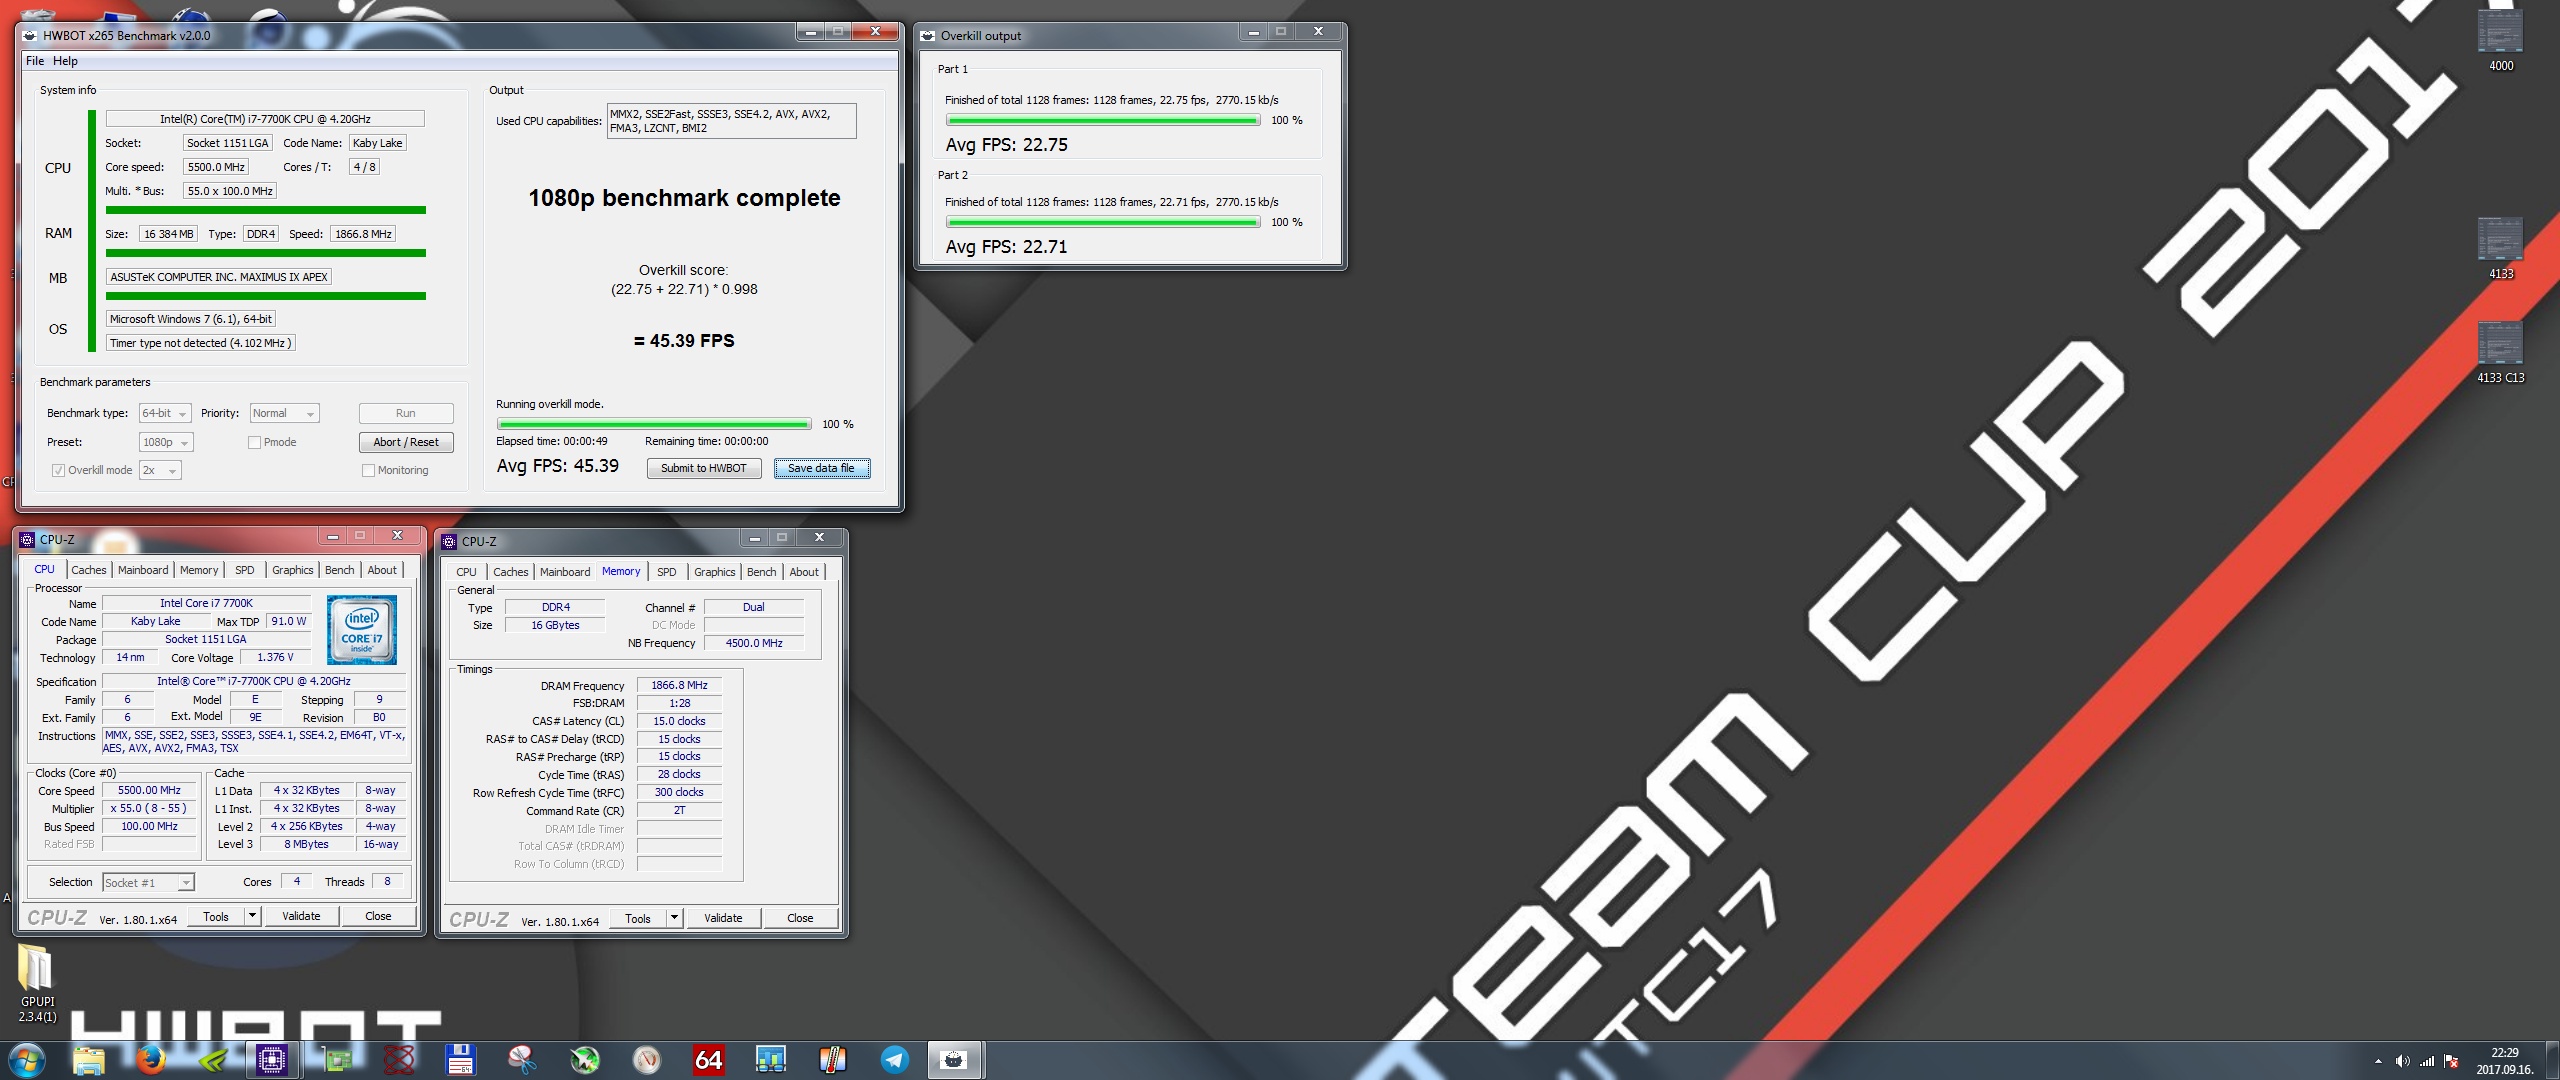The width and height of the screenshot is (2560, 1080).
Task: Open Bench tab in left CPU-Z
Action: tap(340, 570)
